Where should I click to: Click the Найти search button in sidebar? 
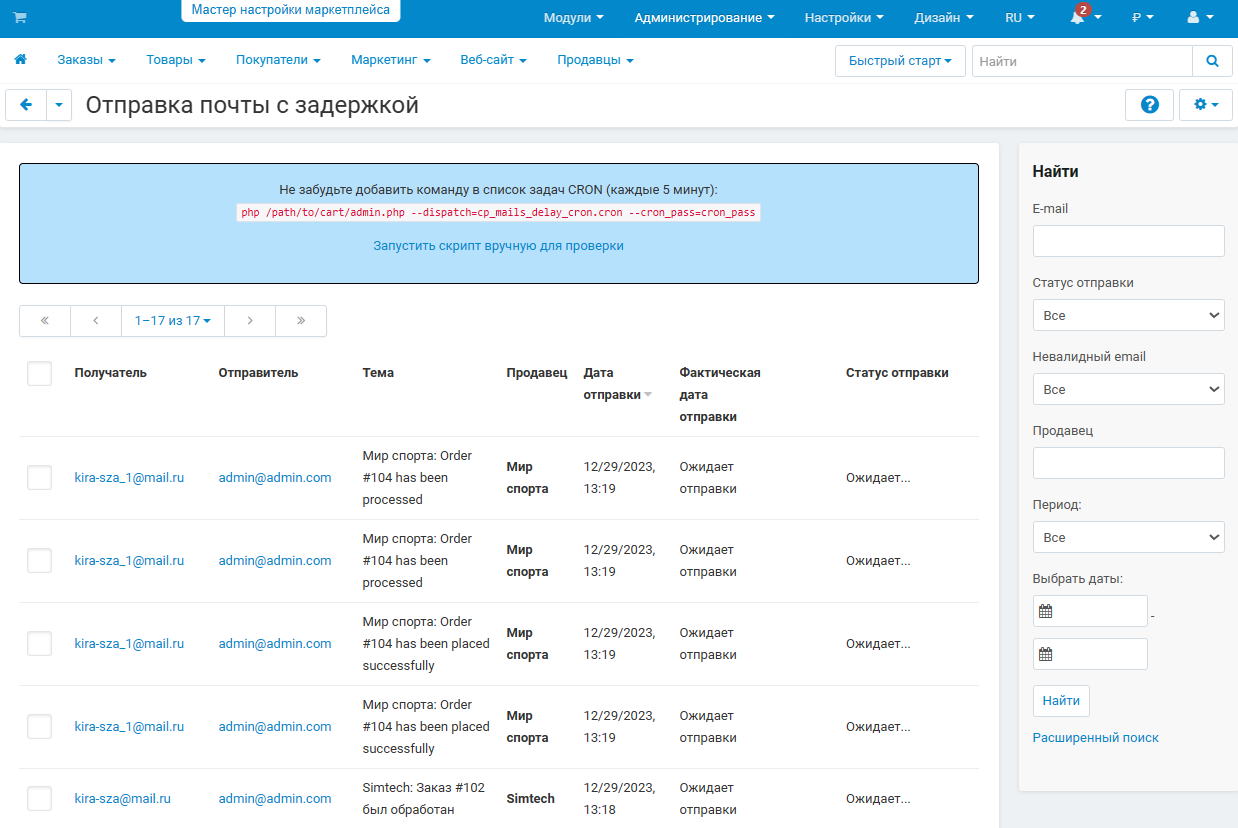1061,701
